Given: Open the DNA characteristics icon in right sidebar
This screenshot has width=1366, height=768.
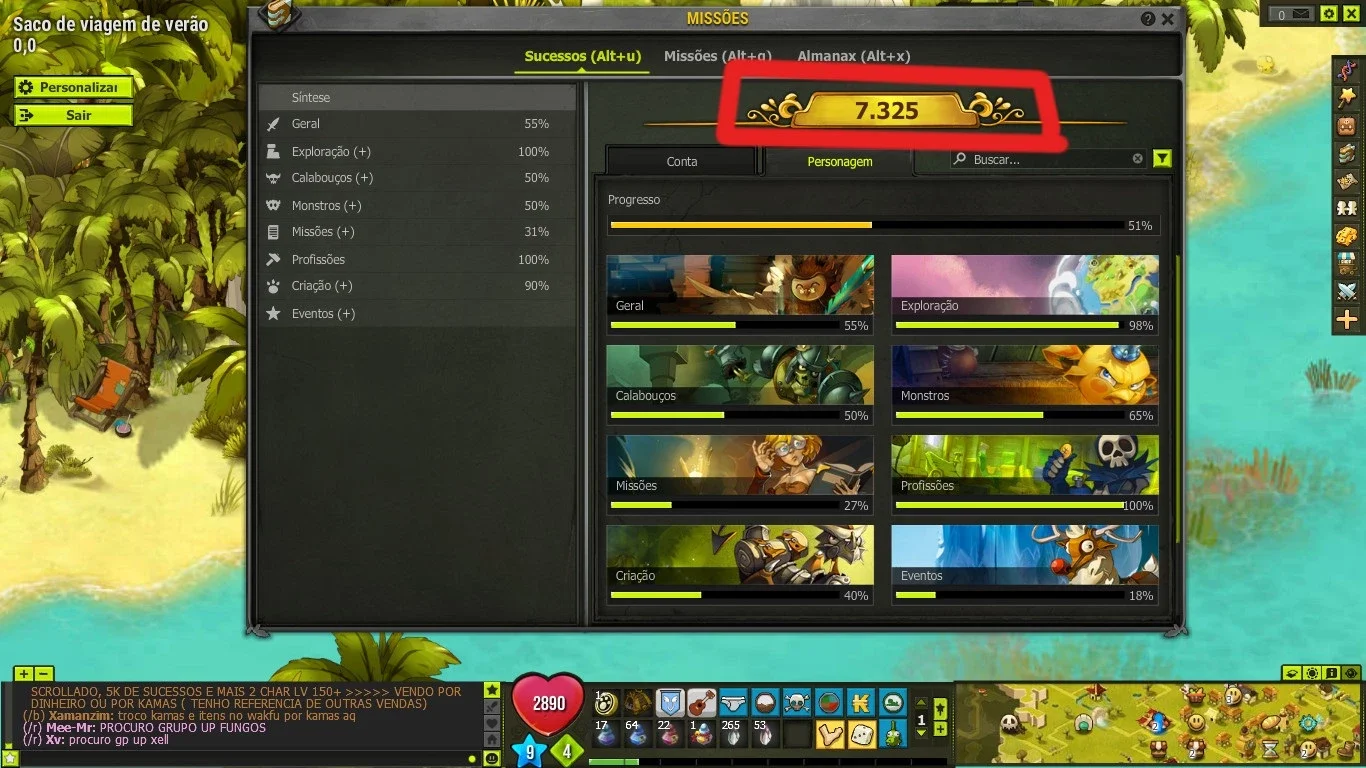Looking at the screenshot, I should click(x=1347, y=70).
